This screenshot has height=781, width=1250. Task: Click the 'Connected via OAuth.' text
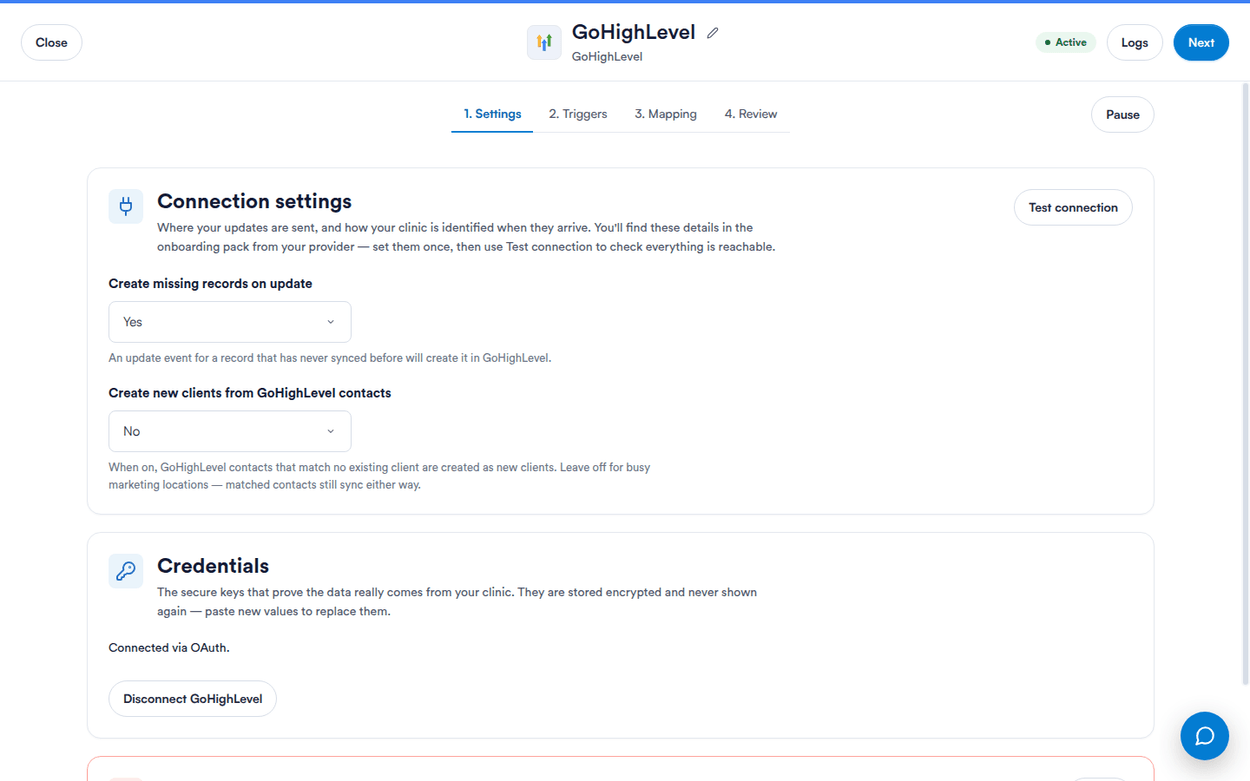pos(169,647)
